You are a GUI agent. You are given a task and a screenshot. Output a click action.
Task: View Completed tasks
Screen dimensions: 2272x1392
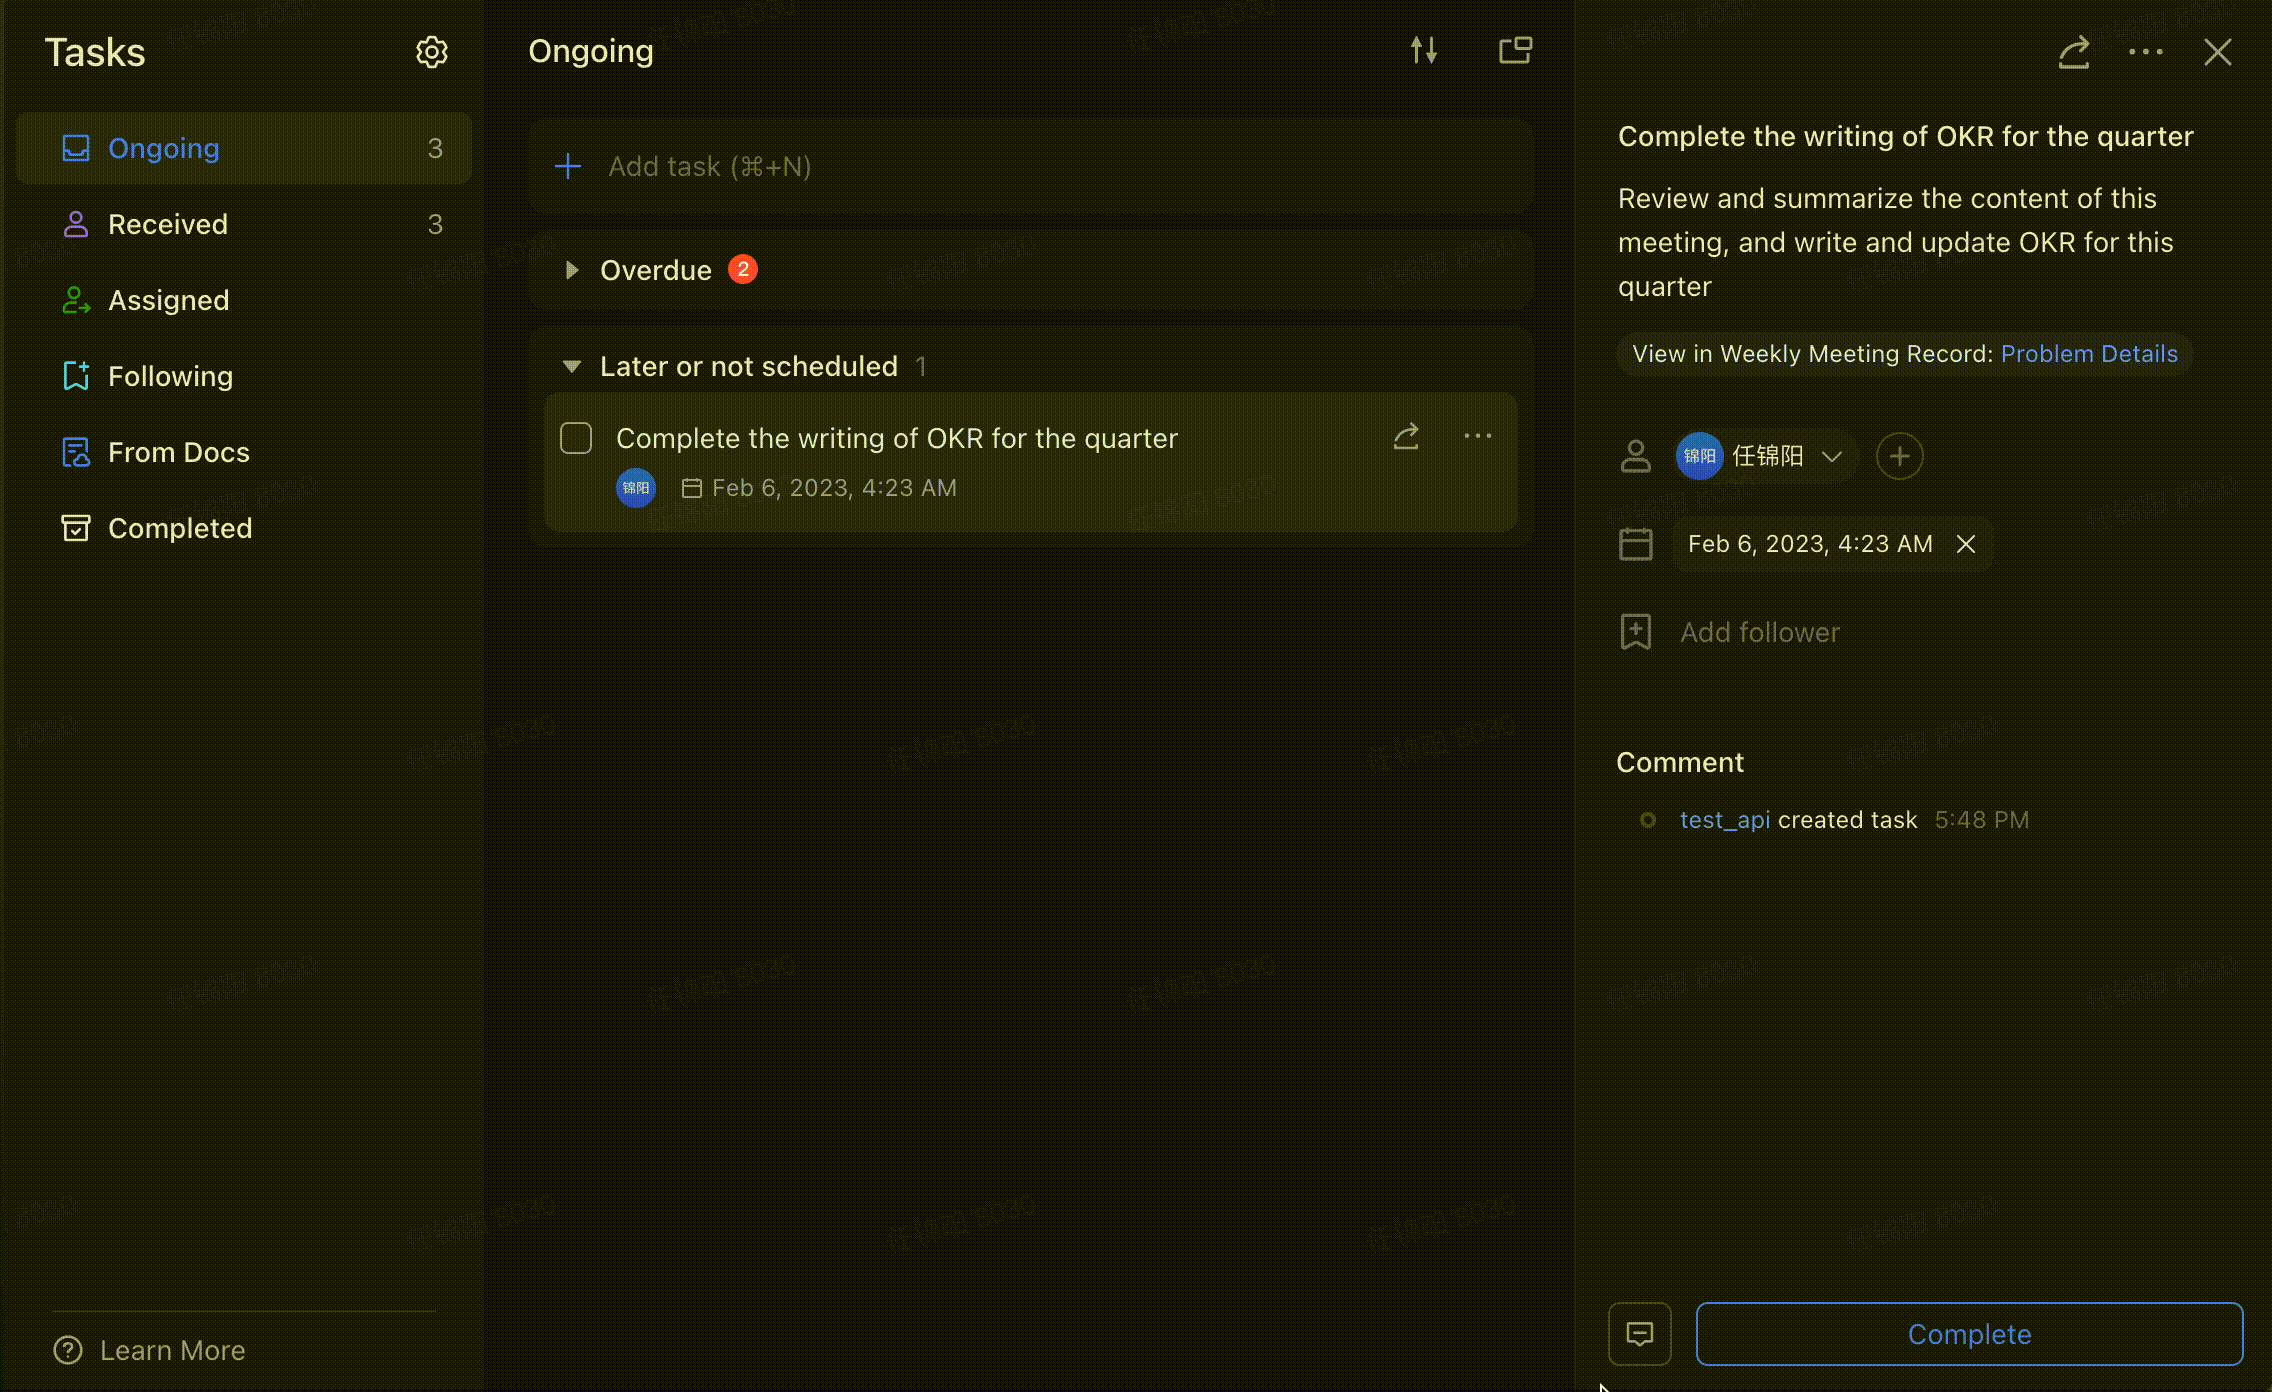click(x=244, y=528)
